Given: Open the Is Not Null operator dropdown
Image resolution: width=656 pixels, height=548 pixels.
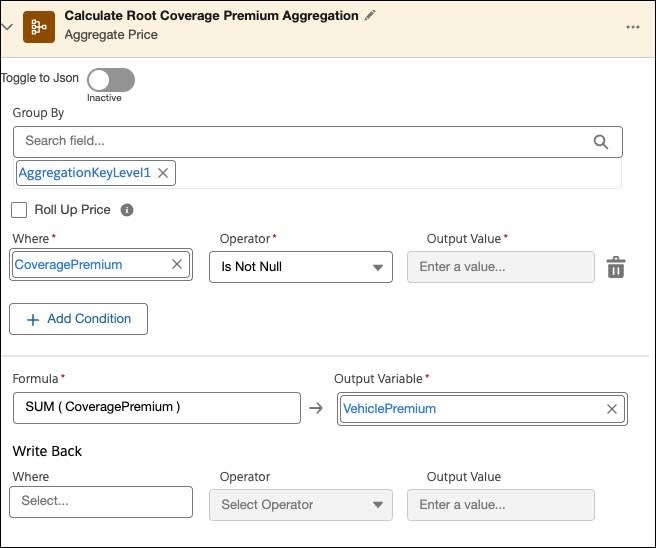Looking at the screenshot, I should point(301,267).
